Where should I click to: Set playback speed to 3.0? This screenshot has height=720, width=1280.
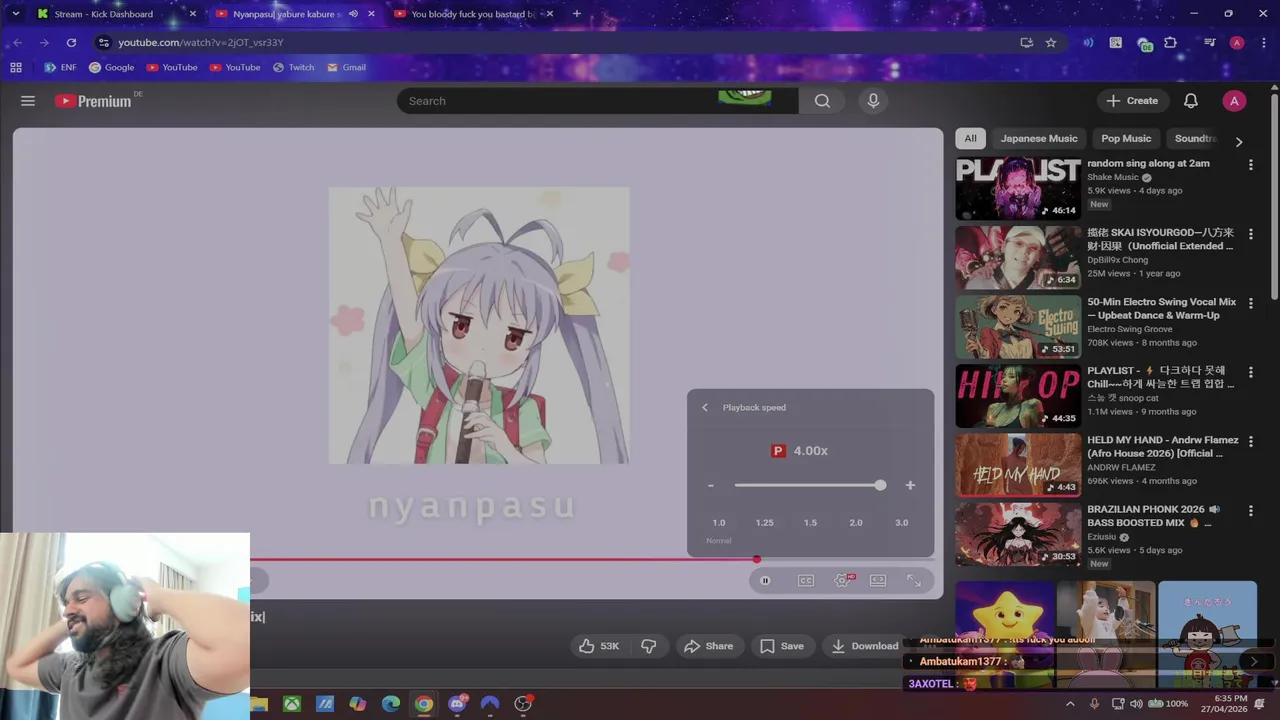901,523
